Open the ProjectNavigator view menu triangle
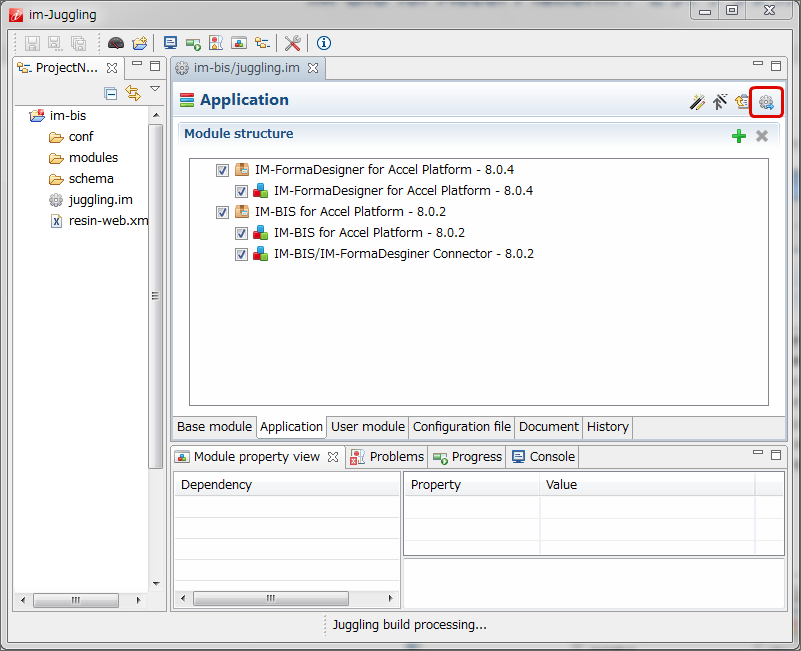Viewport: 801px width, 651px height. (155, 89)
